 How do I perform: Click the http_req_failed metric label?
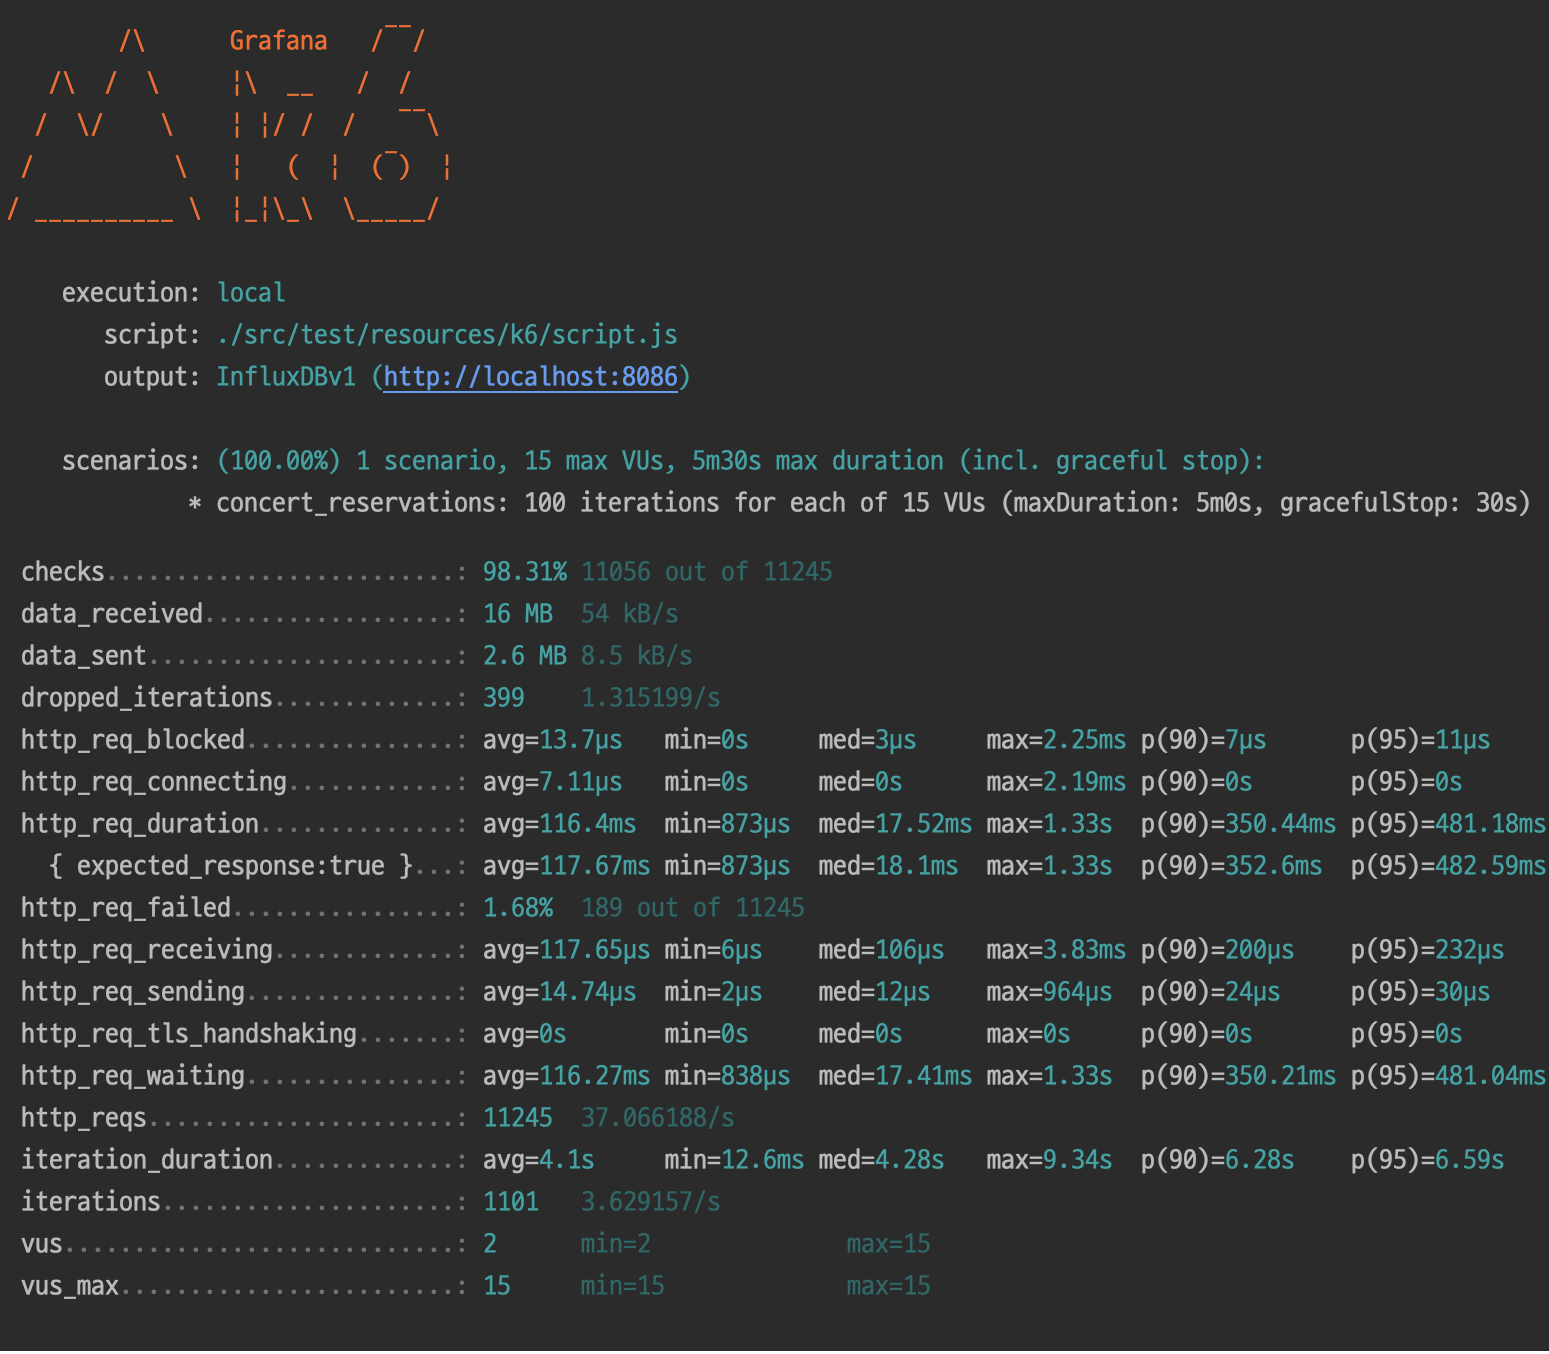tap(126, 908)
